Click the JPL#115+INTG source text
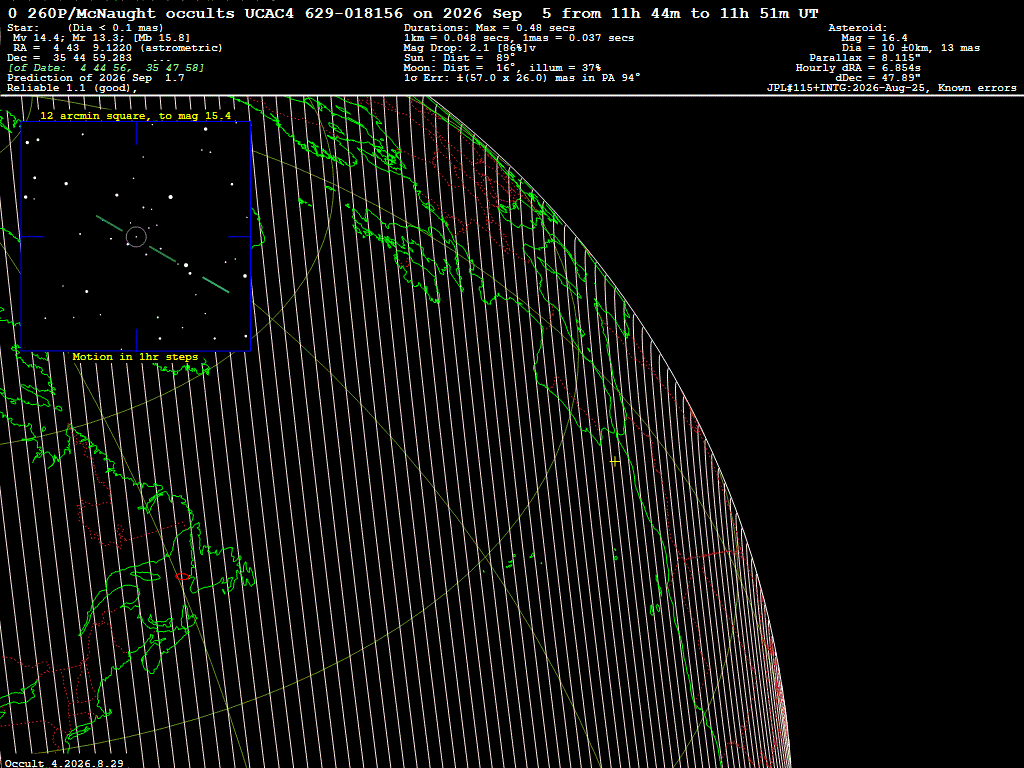 891,88
